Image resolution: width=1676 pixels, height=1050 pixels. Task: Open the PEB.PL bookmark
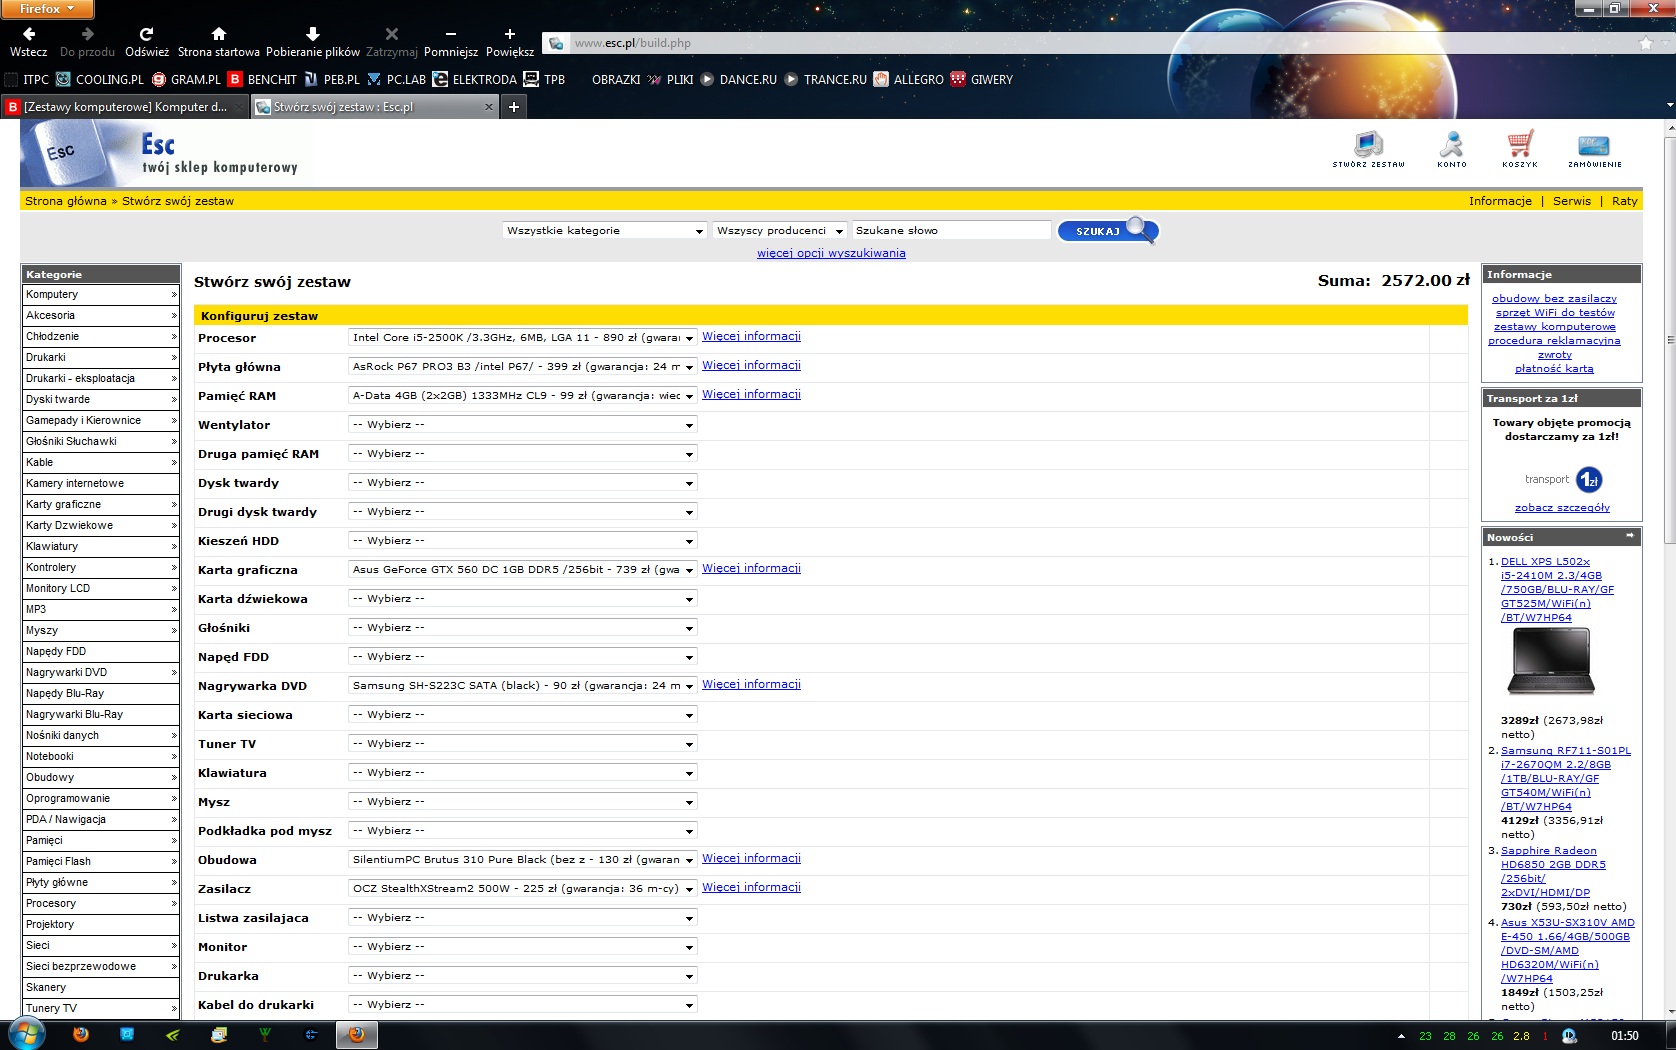331,80
